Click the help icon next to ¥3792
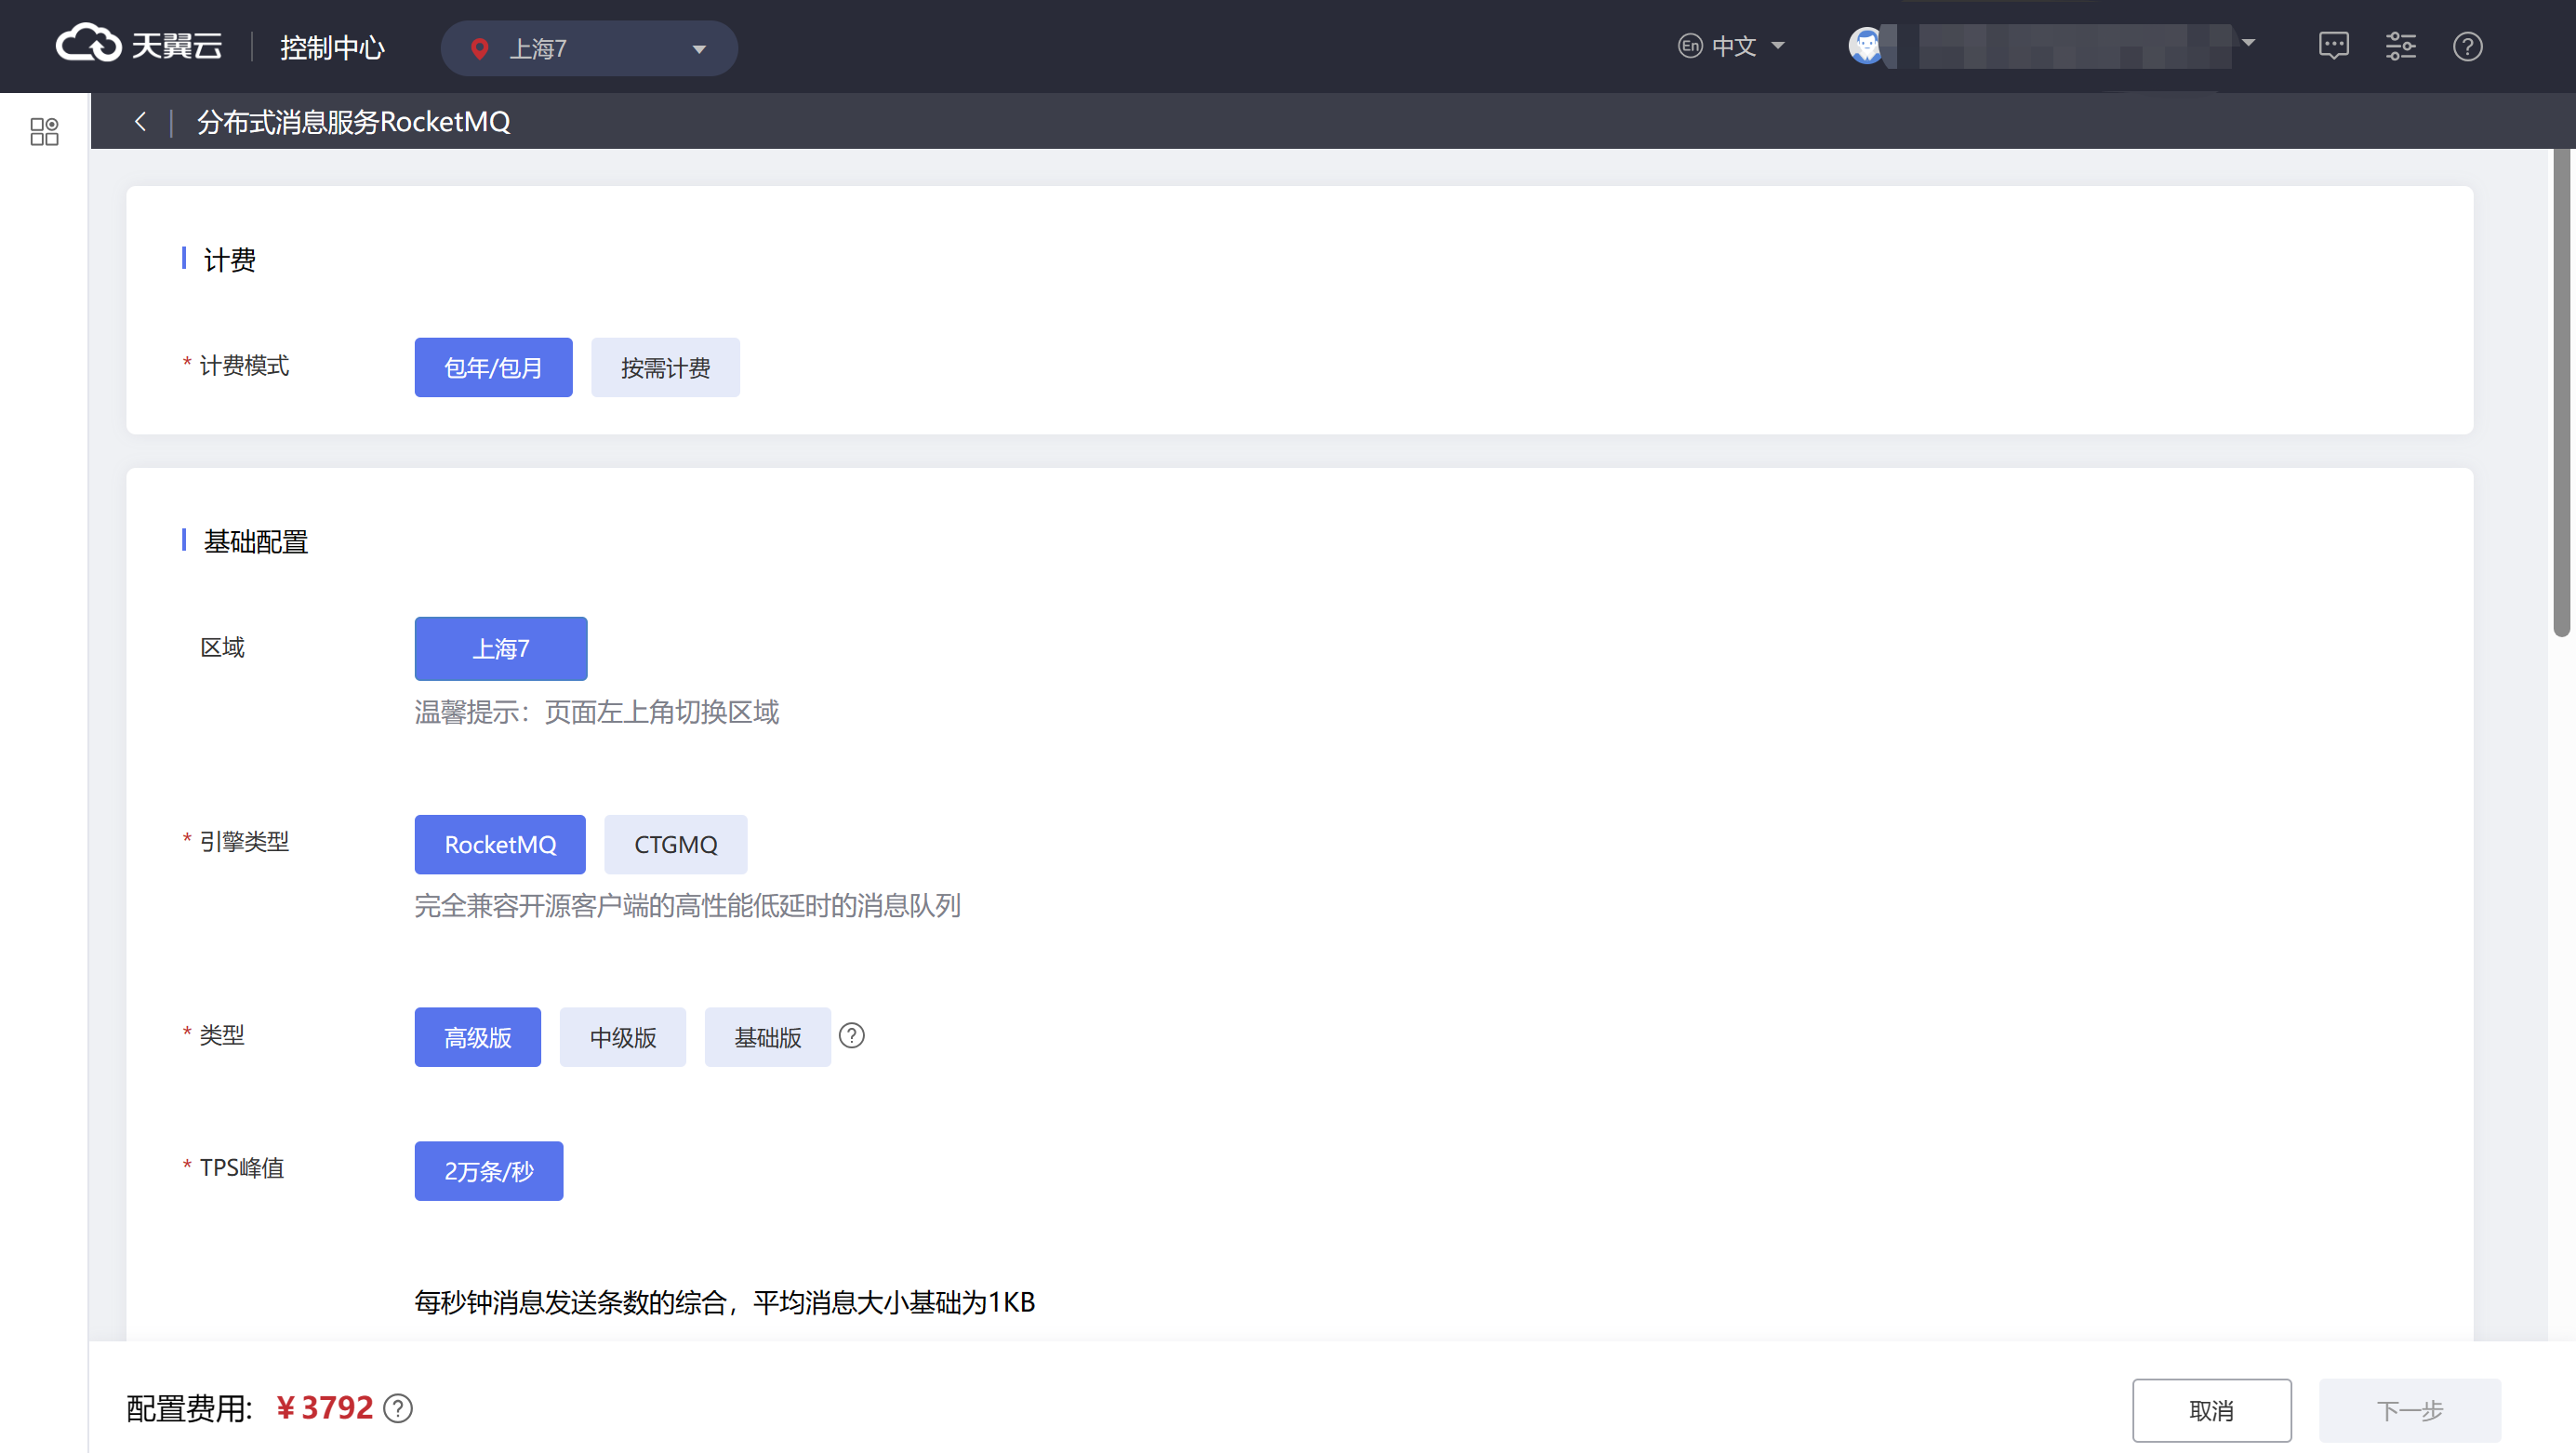 [x=398, y=1408]
